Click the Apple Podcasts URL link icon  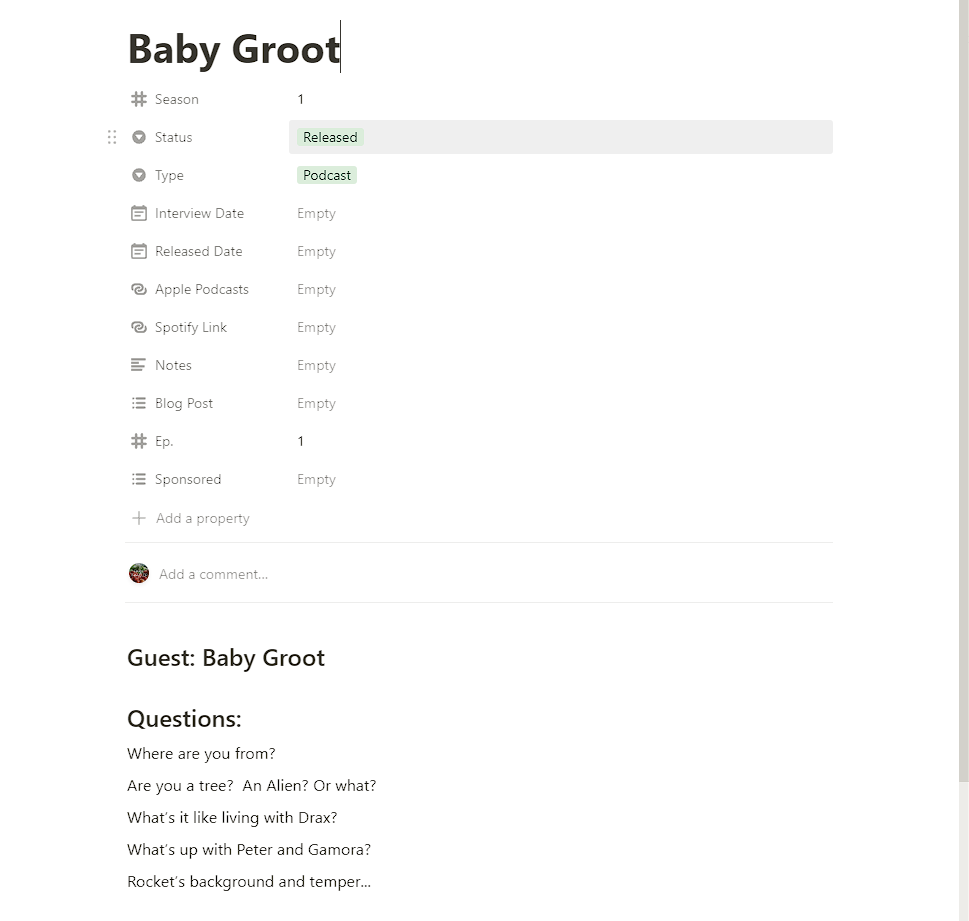point(139,289)
